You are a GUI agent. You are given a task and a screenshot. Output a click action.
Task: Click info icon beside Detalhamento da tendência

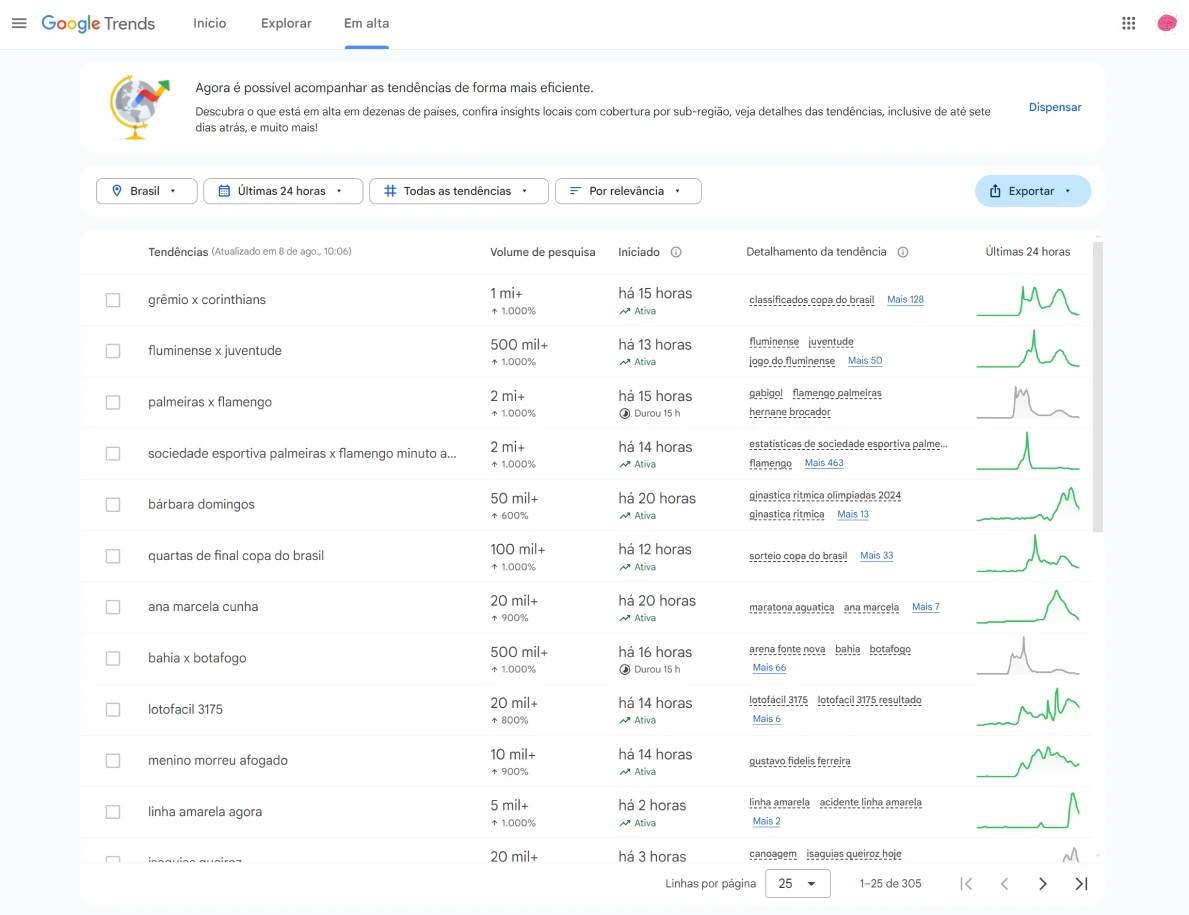(x=902, y=252)
